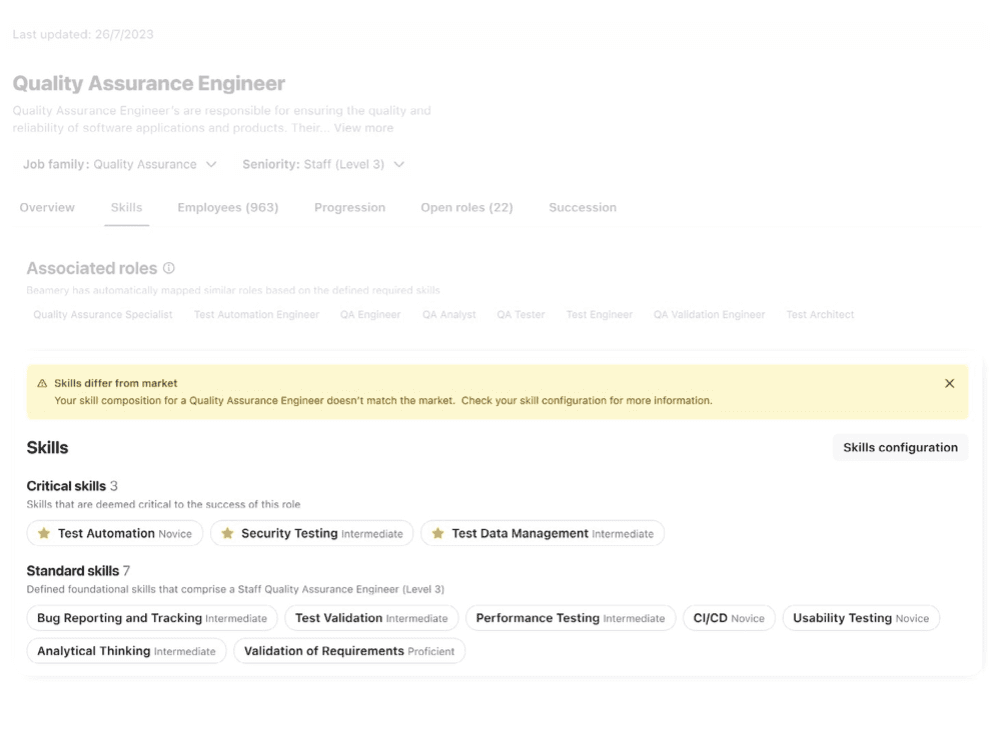The image size is (1008, 742).
Task: Open the Employees (963) tab
Action: (x=228, y=208)
